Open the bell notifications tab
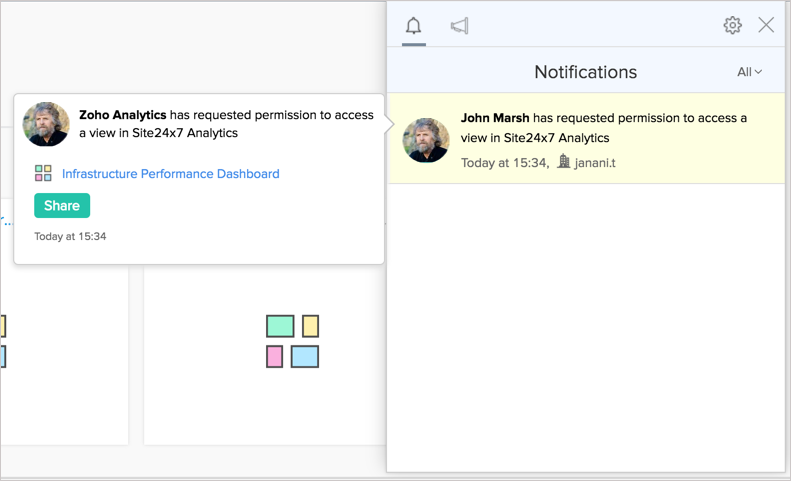Screen dimensions: 791x481 [413, 26]
